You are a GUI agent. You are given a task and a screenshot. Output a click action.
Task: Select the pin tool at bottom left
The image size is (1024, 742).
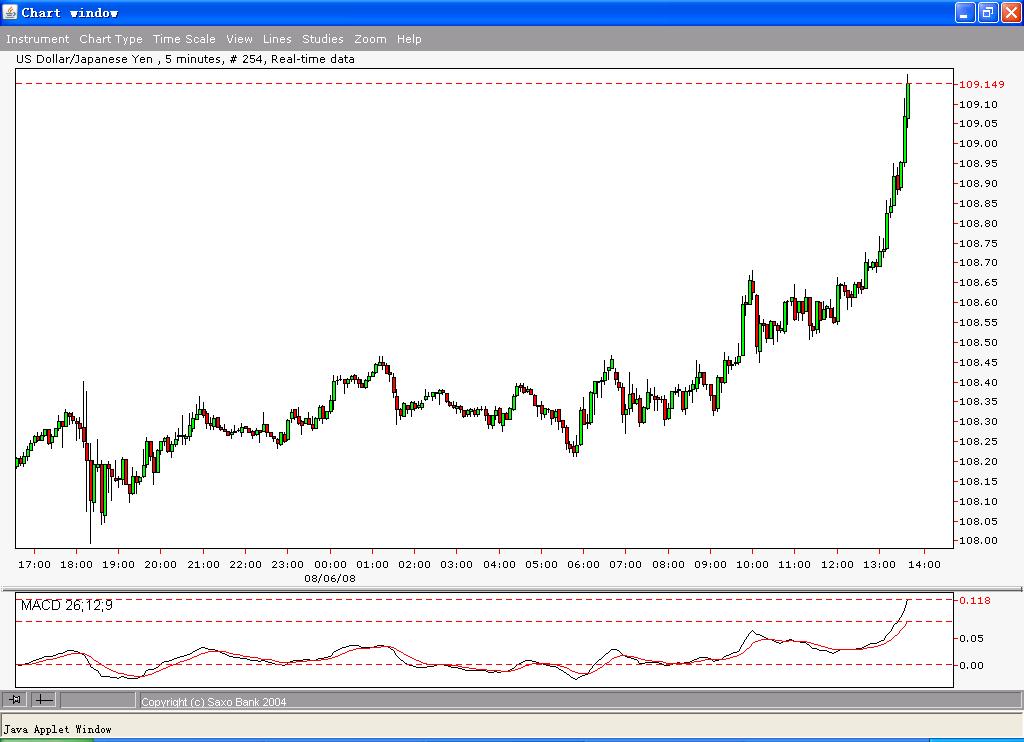[14, 700]
